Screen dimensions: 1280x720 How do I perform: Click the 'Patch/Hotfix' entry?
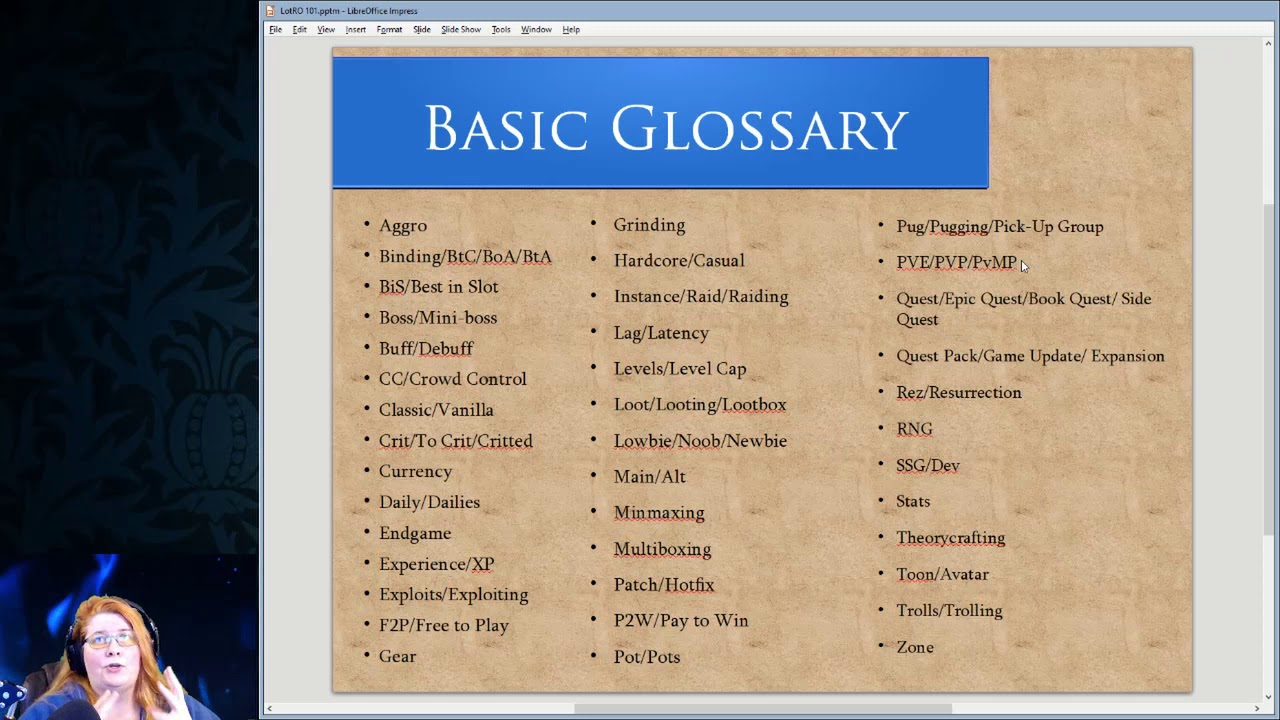[x=664, y=585]
